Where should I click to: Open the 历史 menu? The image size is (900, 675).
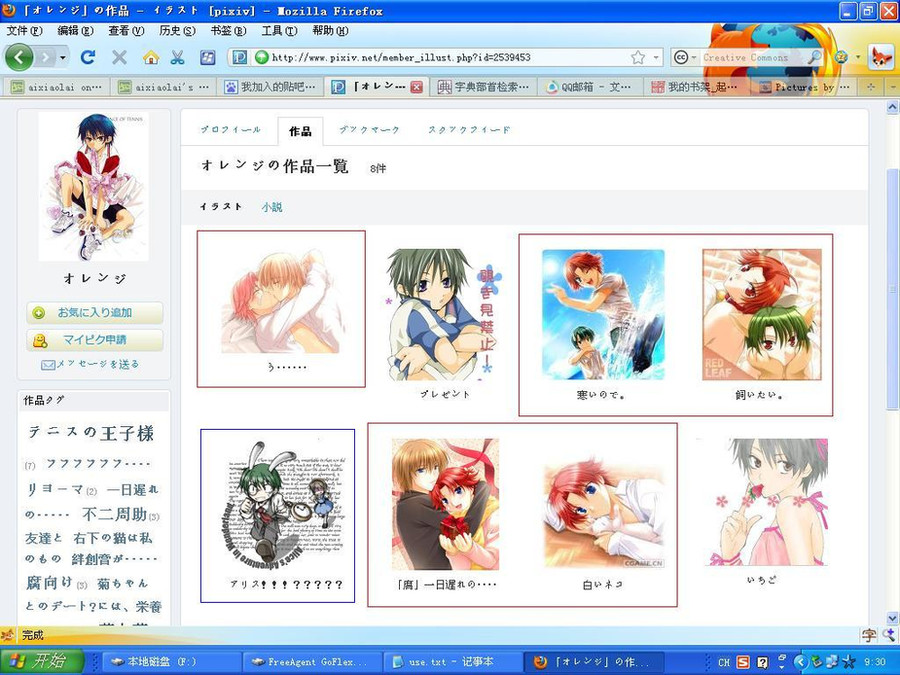[177, 31]
